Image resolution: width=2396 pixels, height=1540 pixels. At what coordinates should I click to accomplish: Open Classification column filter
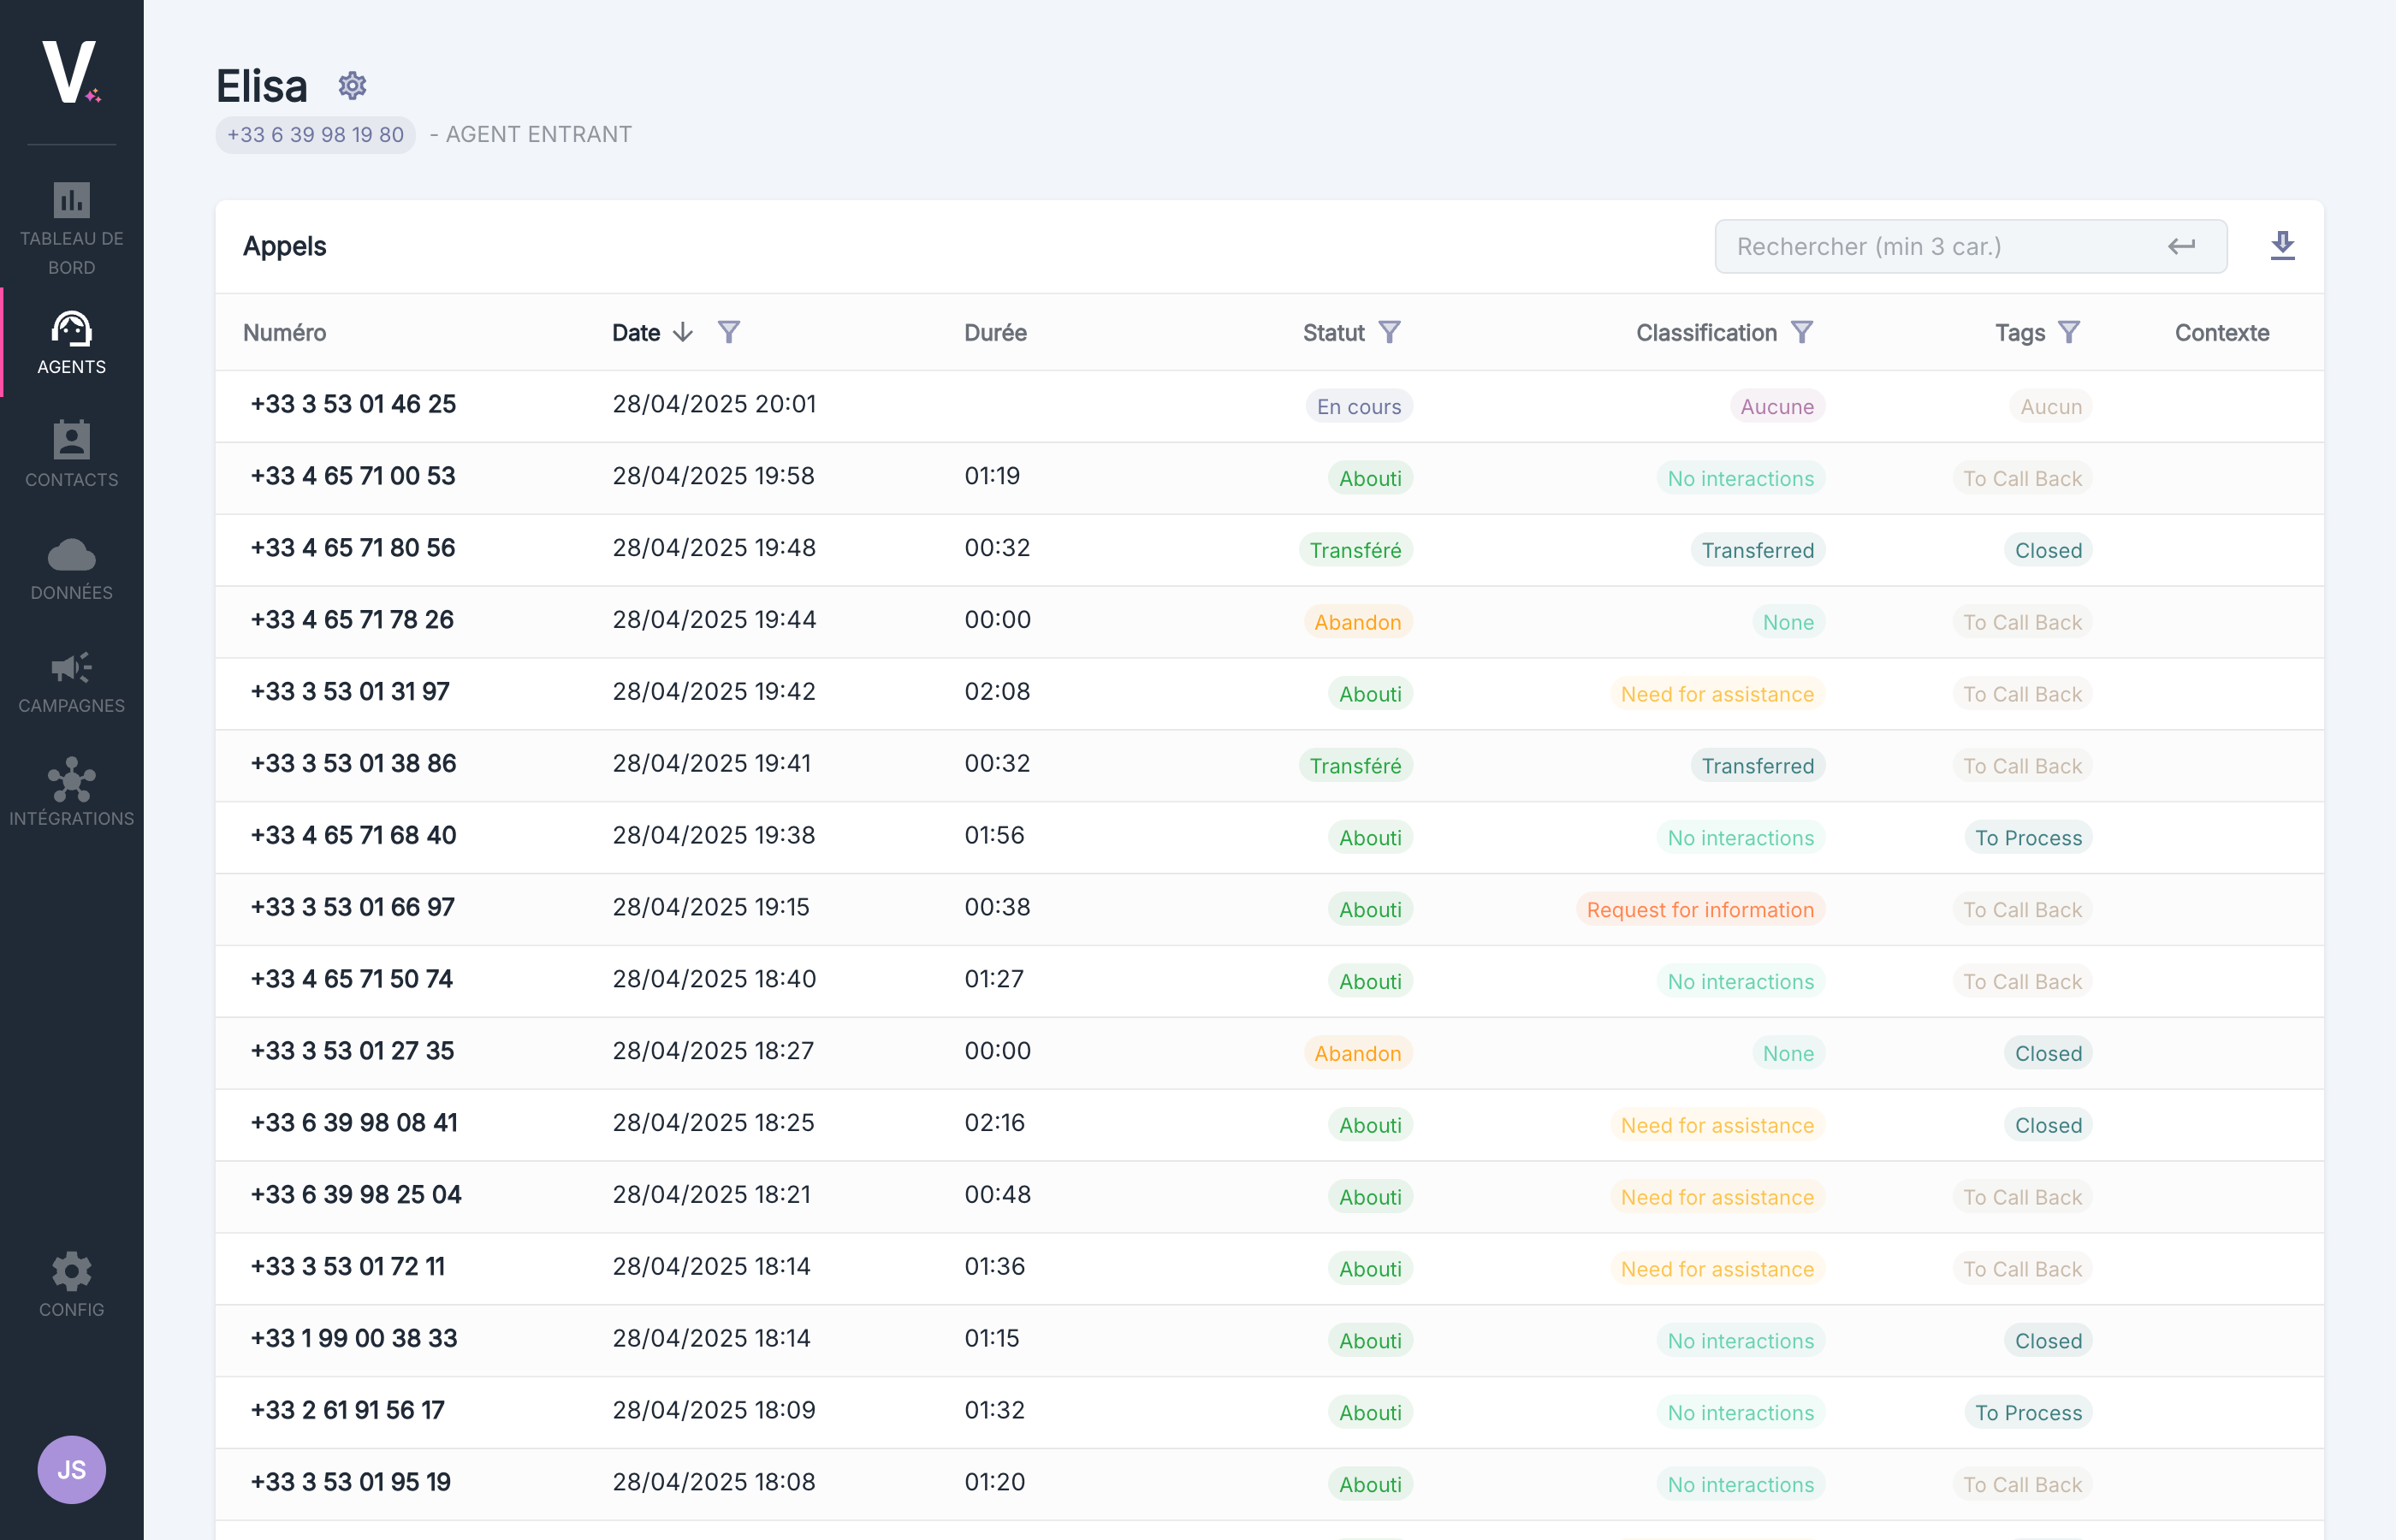pyautogui.click(x=1802, y=332)
